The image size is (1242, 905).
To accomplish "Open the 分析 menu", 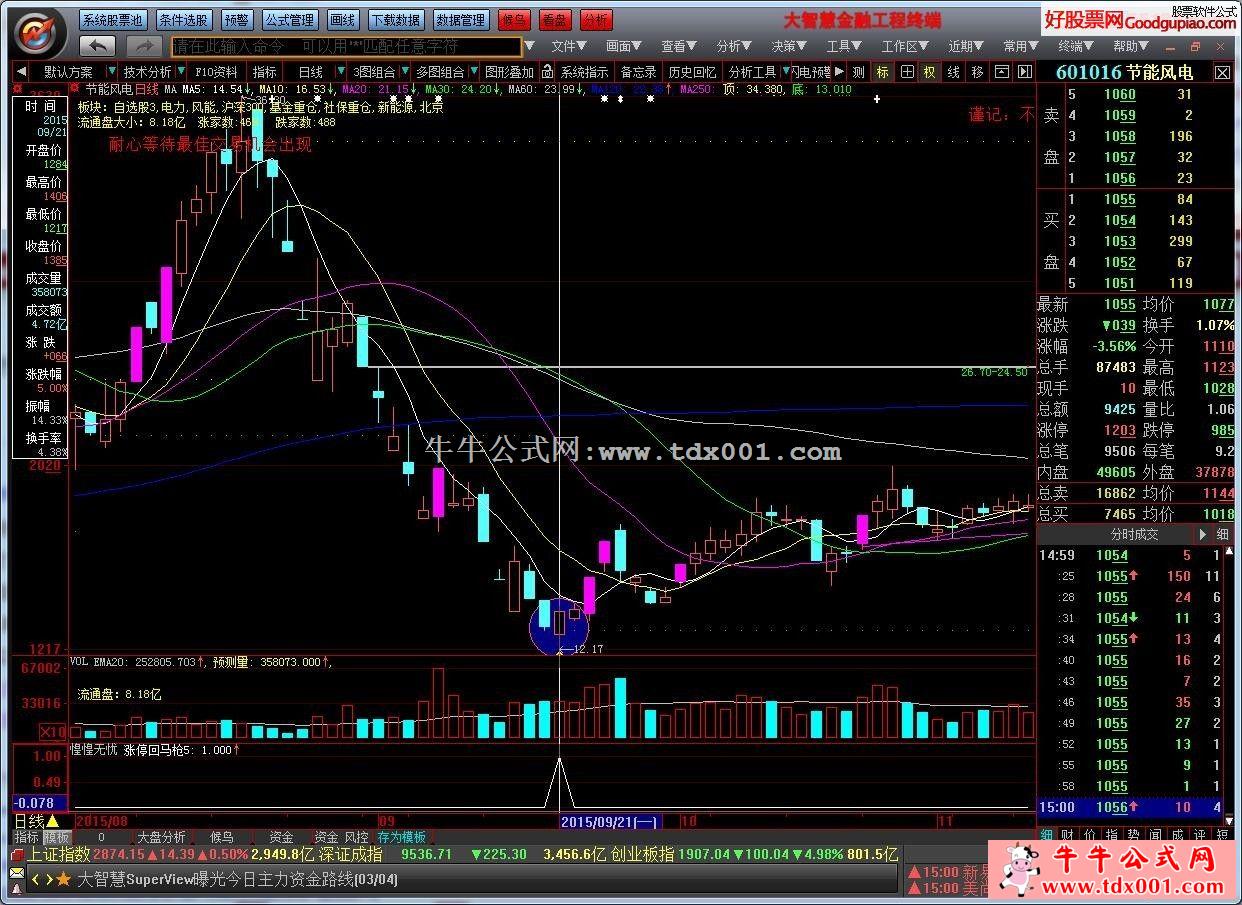I will tap(734, 46).
